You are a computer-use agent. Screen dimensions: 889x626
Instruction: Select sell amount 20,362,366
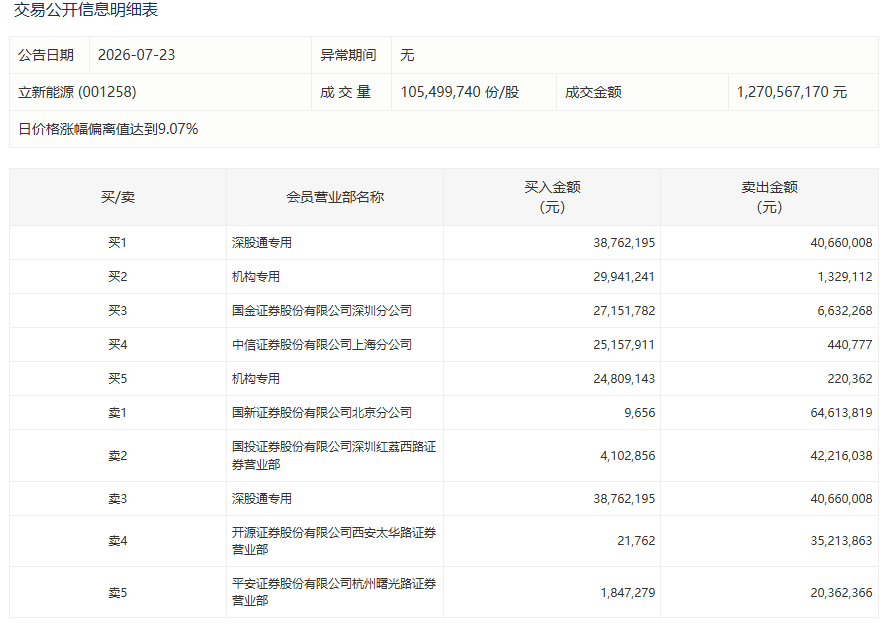[x=841, y=593]
